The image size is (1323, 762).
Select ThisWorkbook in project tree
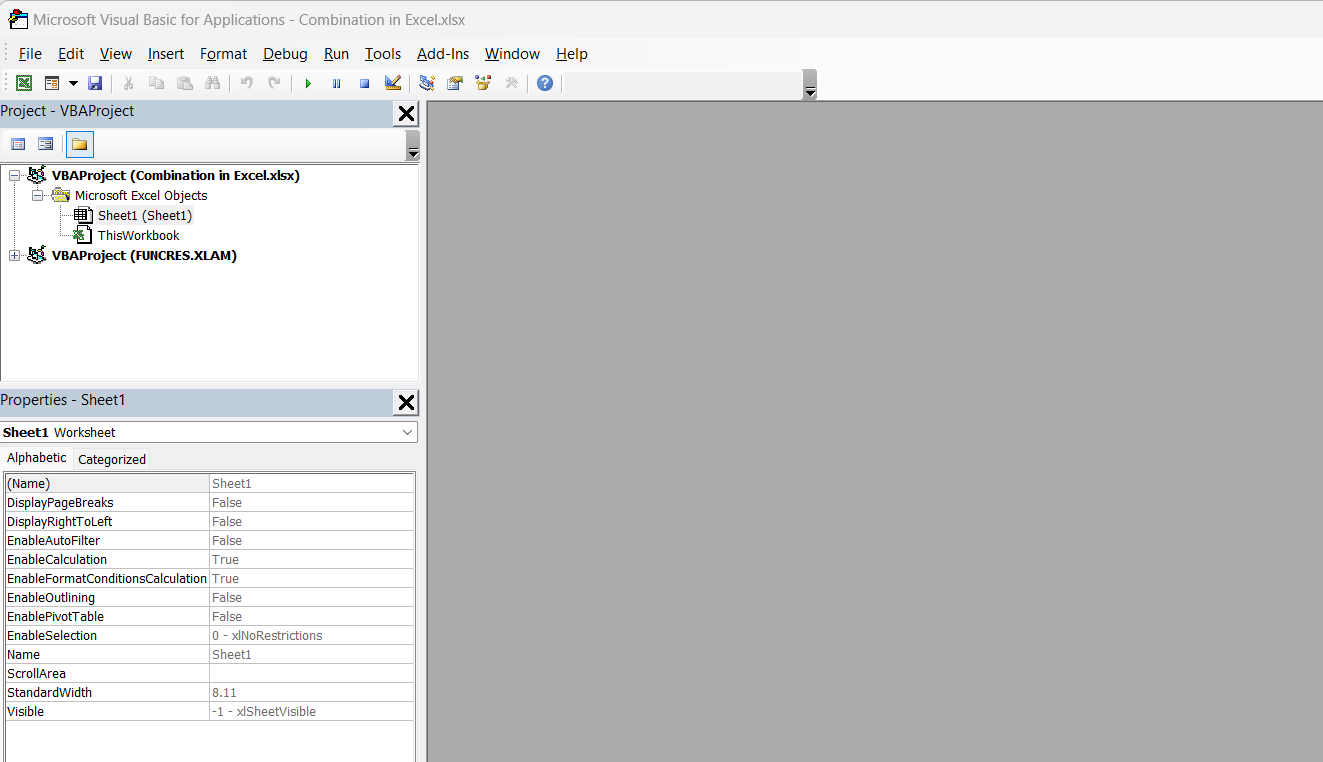tap(138, 235)
